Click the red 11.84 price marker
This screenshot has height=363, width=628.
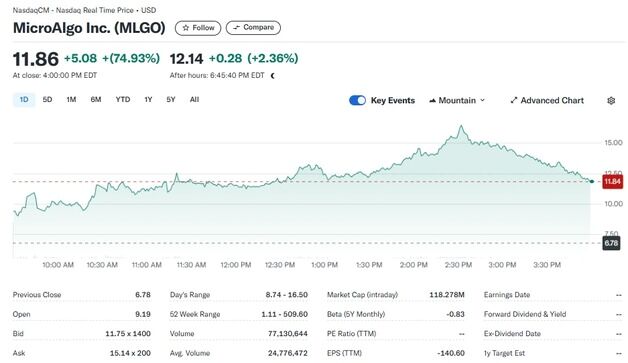coord(612,182)
